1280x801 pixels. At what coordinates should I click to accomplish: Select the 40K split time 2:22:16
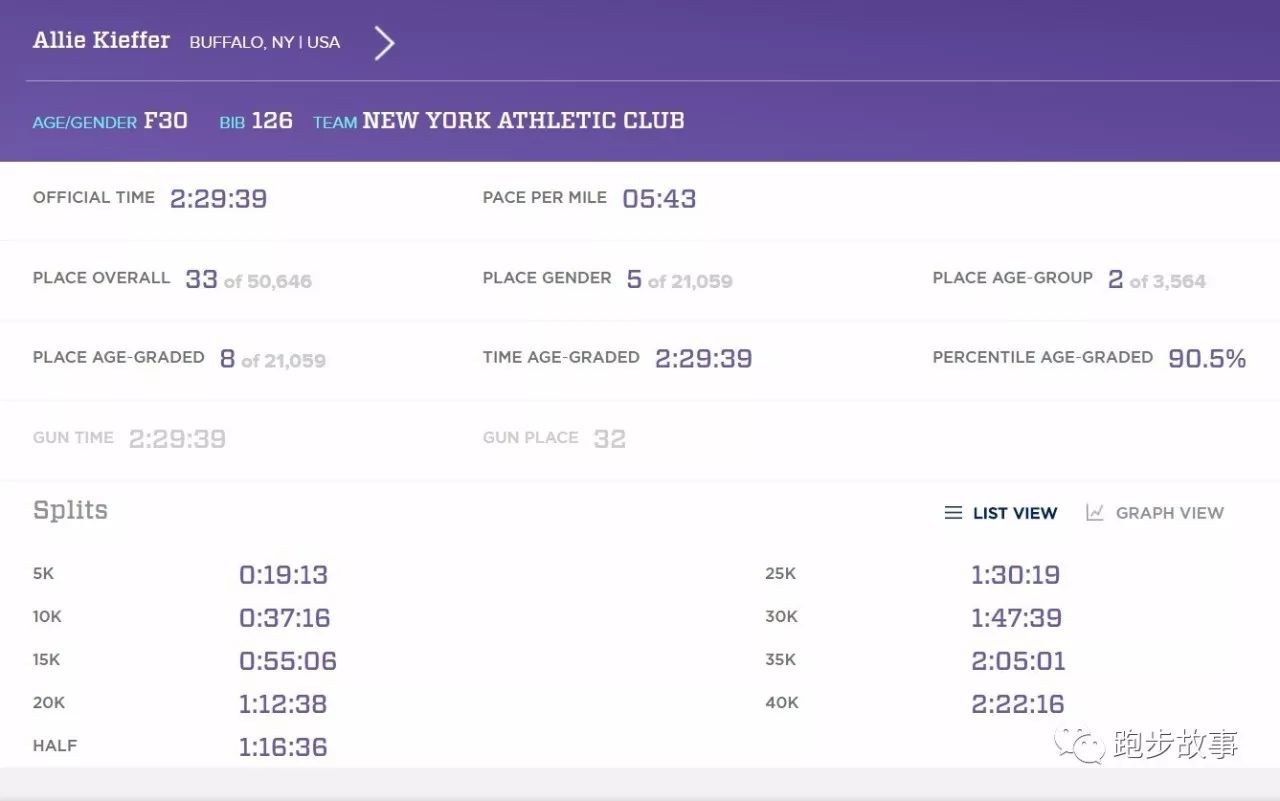1017,704
